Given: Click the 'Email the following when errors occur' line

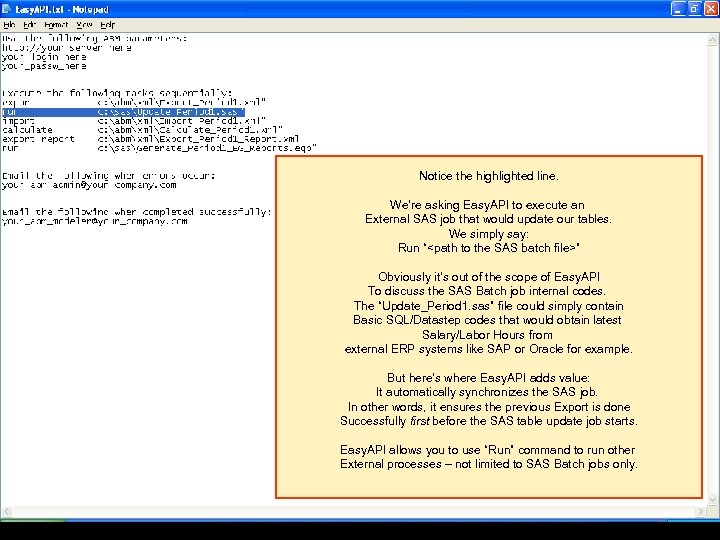Looking at the screenshot, I should [x=108, y=175].
